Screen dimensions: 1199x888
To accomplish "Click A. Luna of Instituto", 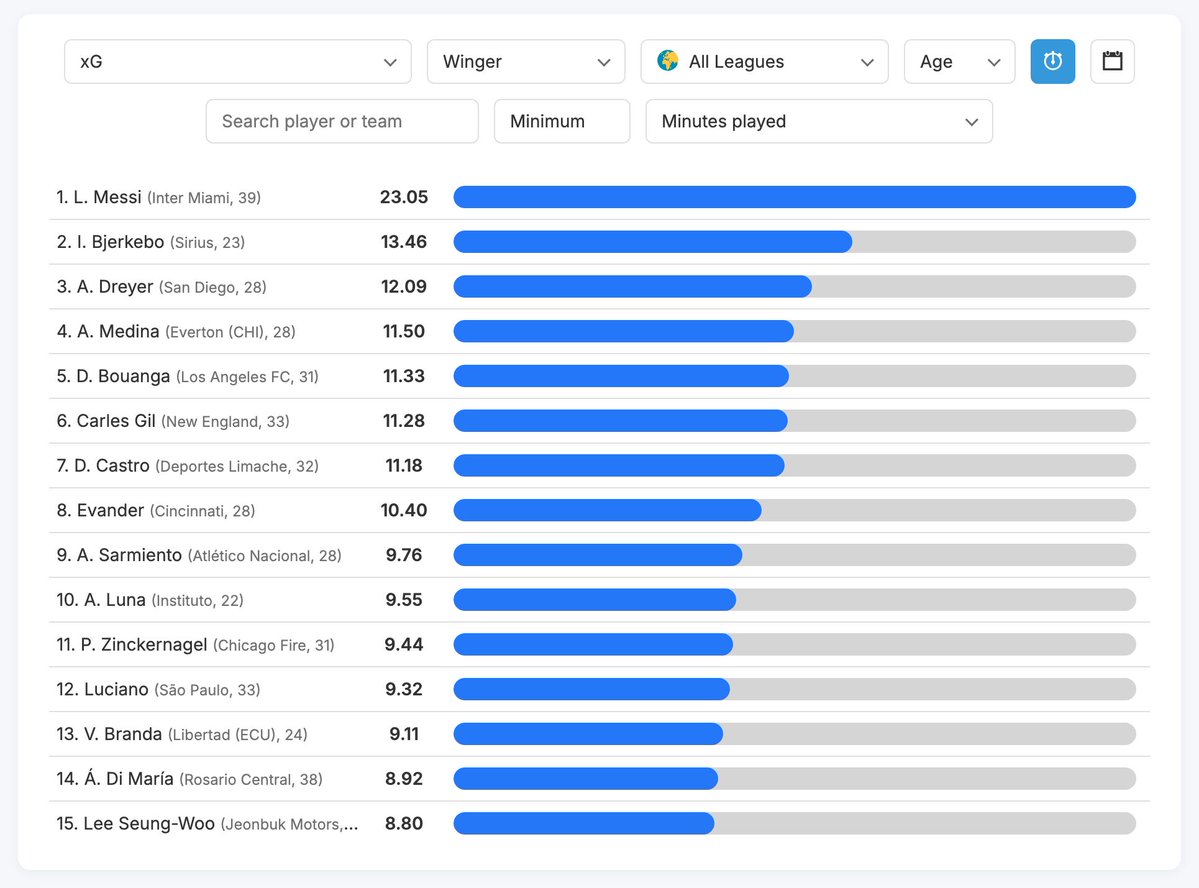I will click(x=150, y=600).
